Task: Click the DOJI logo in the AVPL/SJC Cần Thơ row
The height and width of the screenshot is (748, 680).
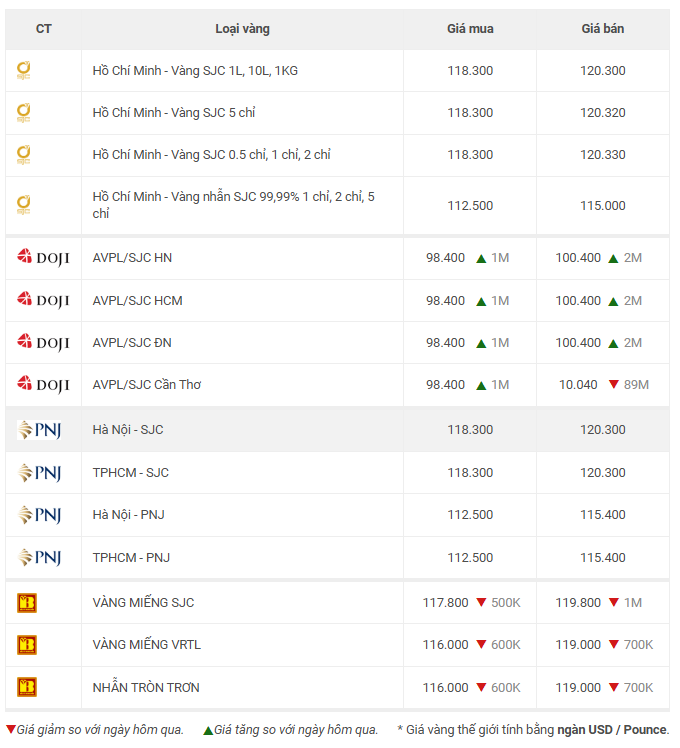Action: [43, 384]
